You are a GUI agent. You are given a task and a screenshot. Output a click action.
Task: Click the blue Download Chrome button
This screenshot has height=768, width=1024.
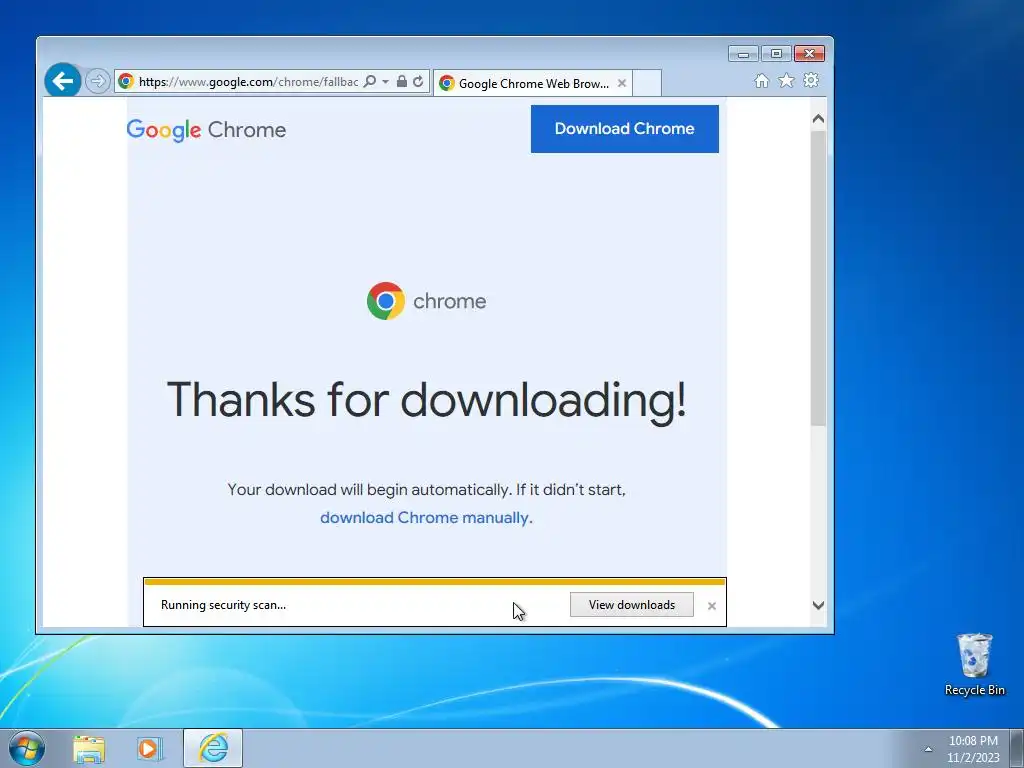pos(624,129)
